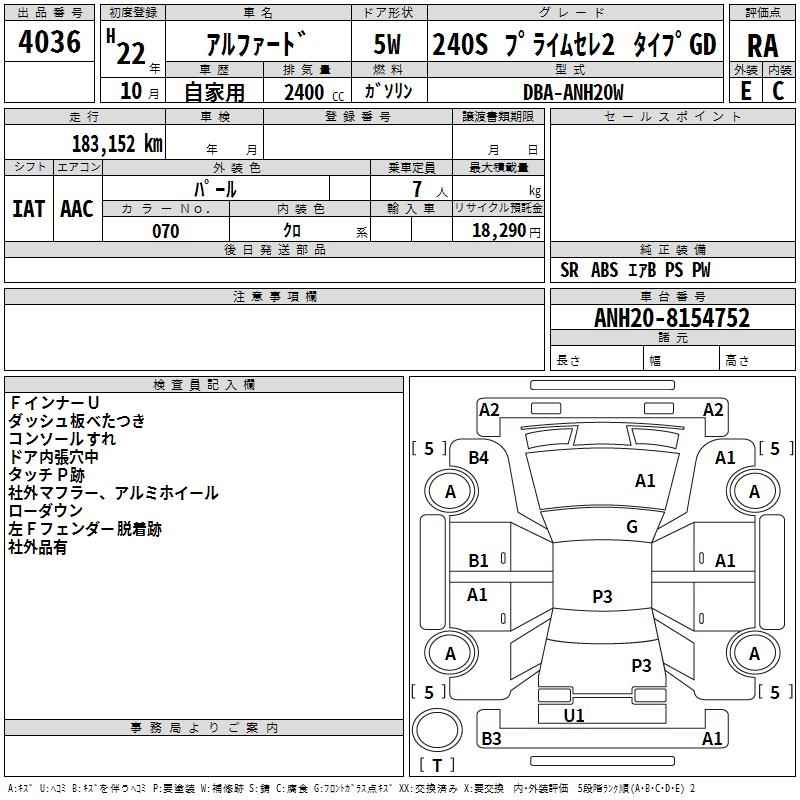Viewport: 800px width, 800px height.
Task: Click the inspector note FインナーU
Action: [x=54, y=403]
